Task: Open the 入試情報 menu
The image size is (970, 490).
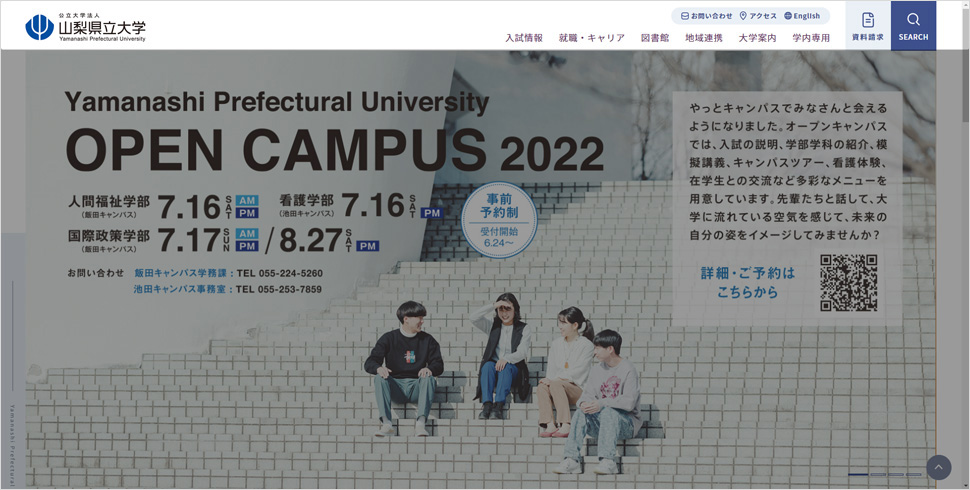Action: pos(524,38)
